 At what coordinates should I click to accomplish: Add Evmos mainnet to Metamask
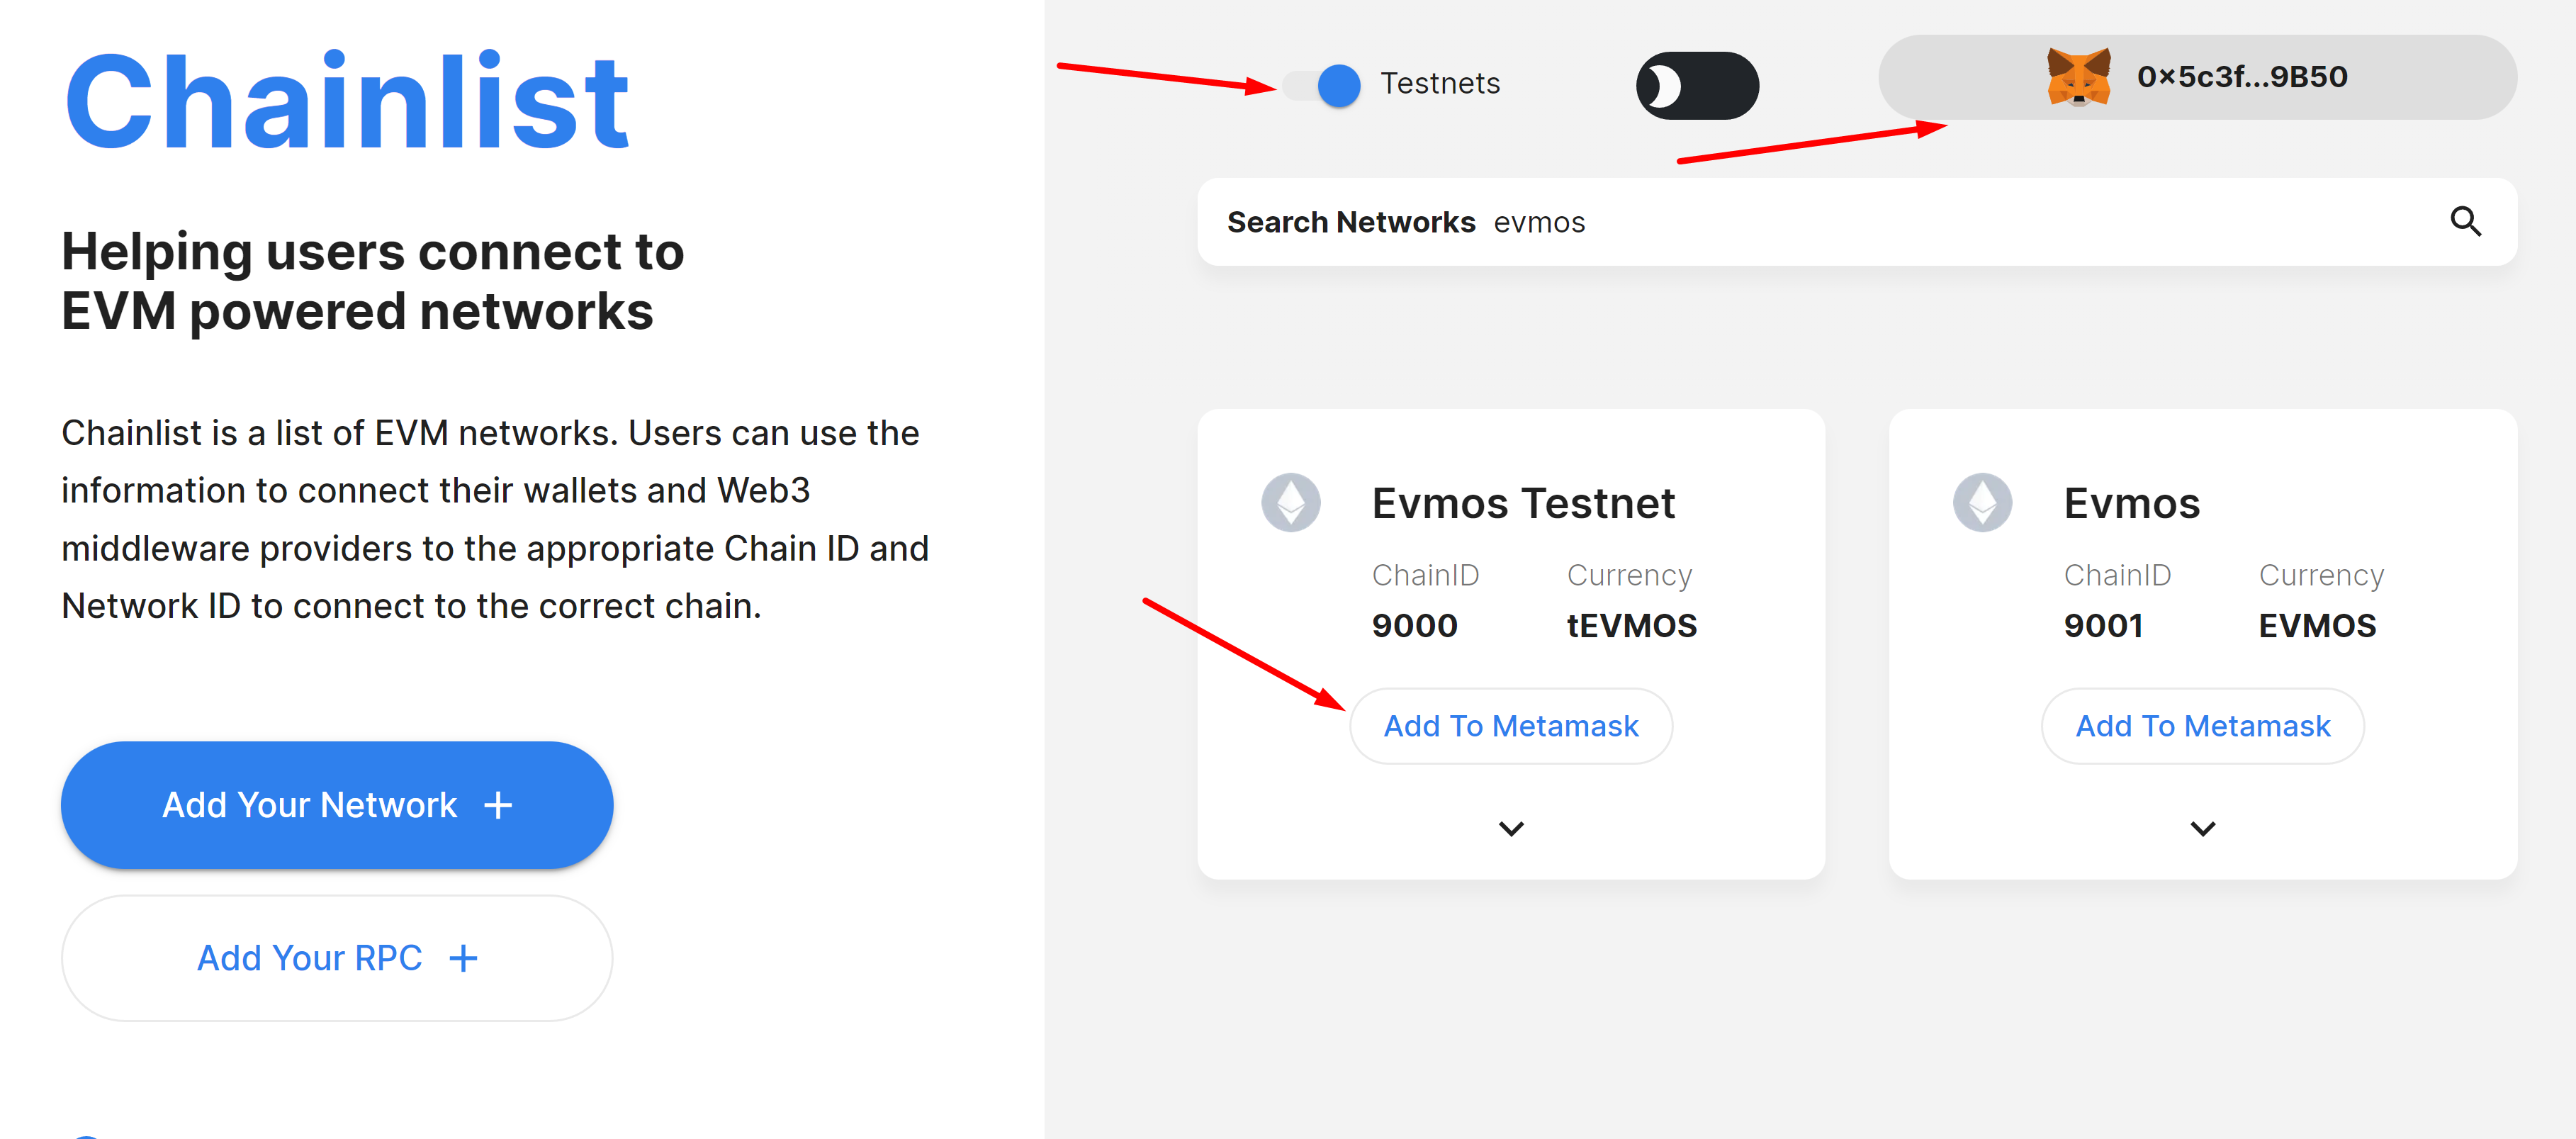[2202, 726]
